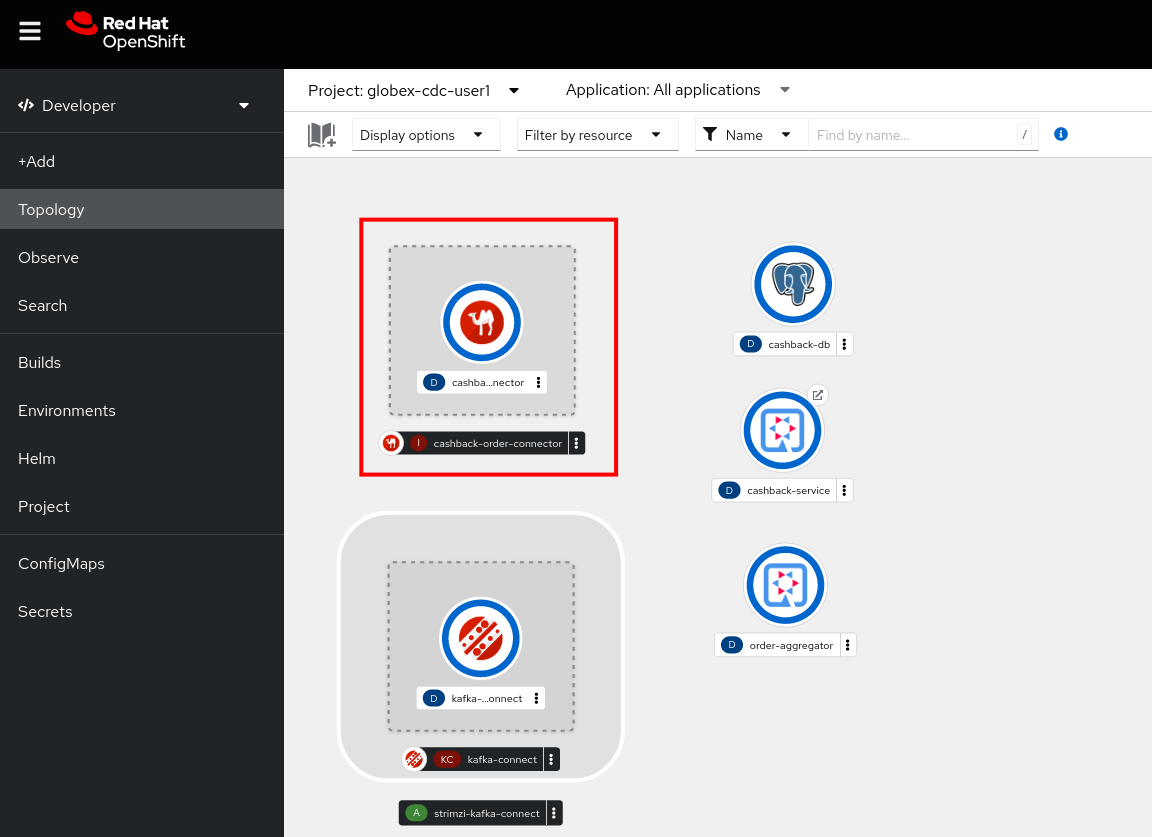Viewport: 1152px width, 837px height.
Task: Select the Camel cashback connector node
Action: (482, 323)
